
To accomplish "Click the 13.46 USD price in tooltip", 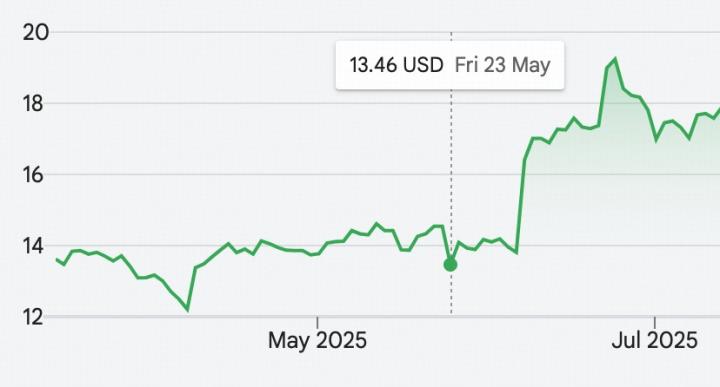I will (x=396, y=65).
